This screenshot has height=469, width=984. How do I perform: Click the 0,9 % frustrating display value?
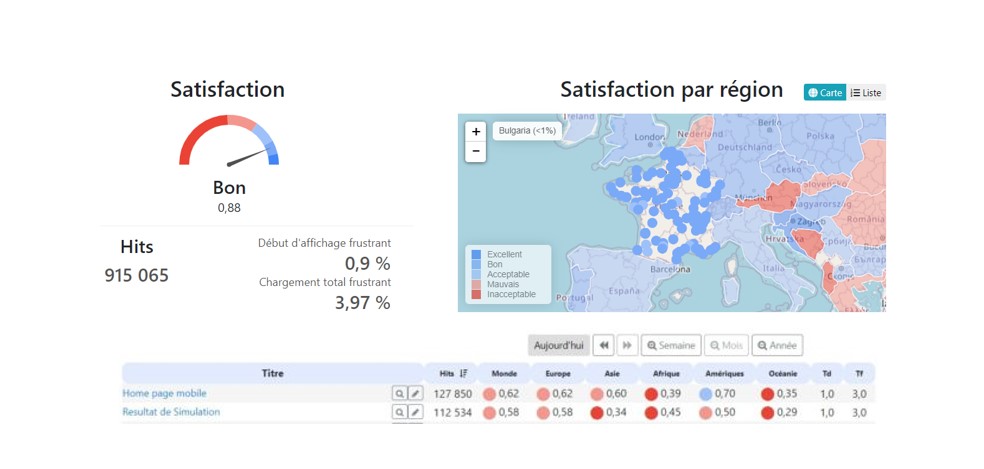click(x=368, y=263)
